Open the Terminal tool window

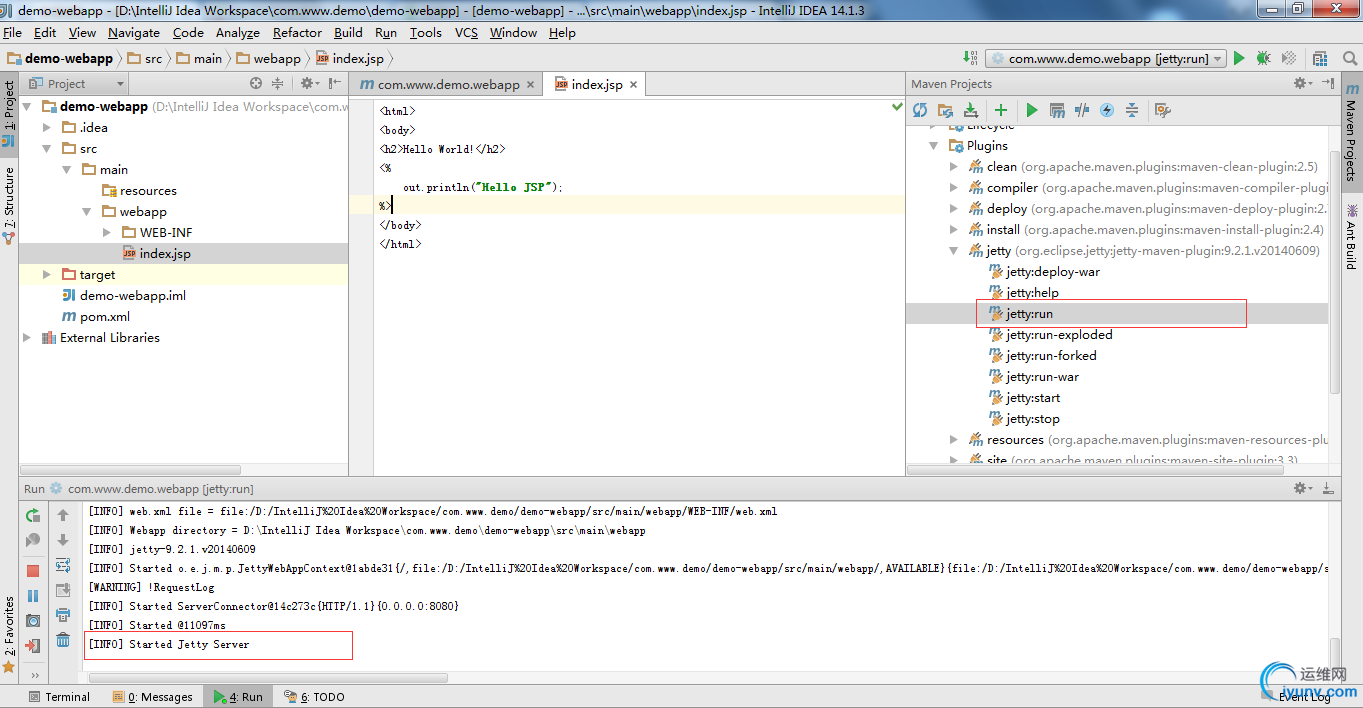tap(59, 697)
